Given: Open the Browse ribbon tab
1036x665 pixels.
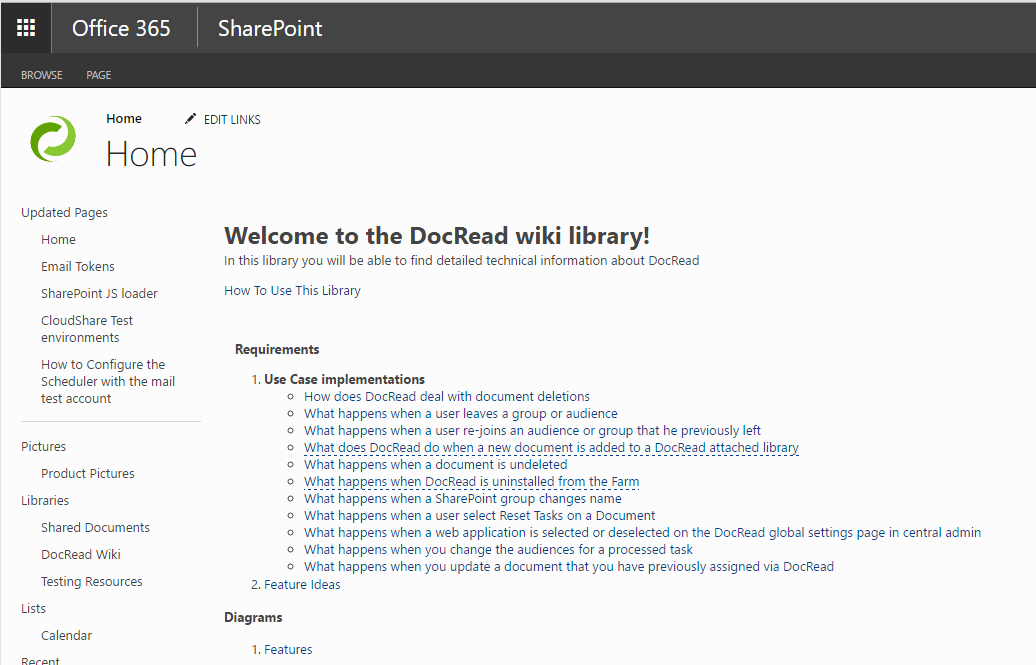Looking at the screenshot, I should click(x=42, y=75).
